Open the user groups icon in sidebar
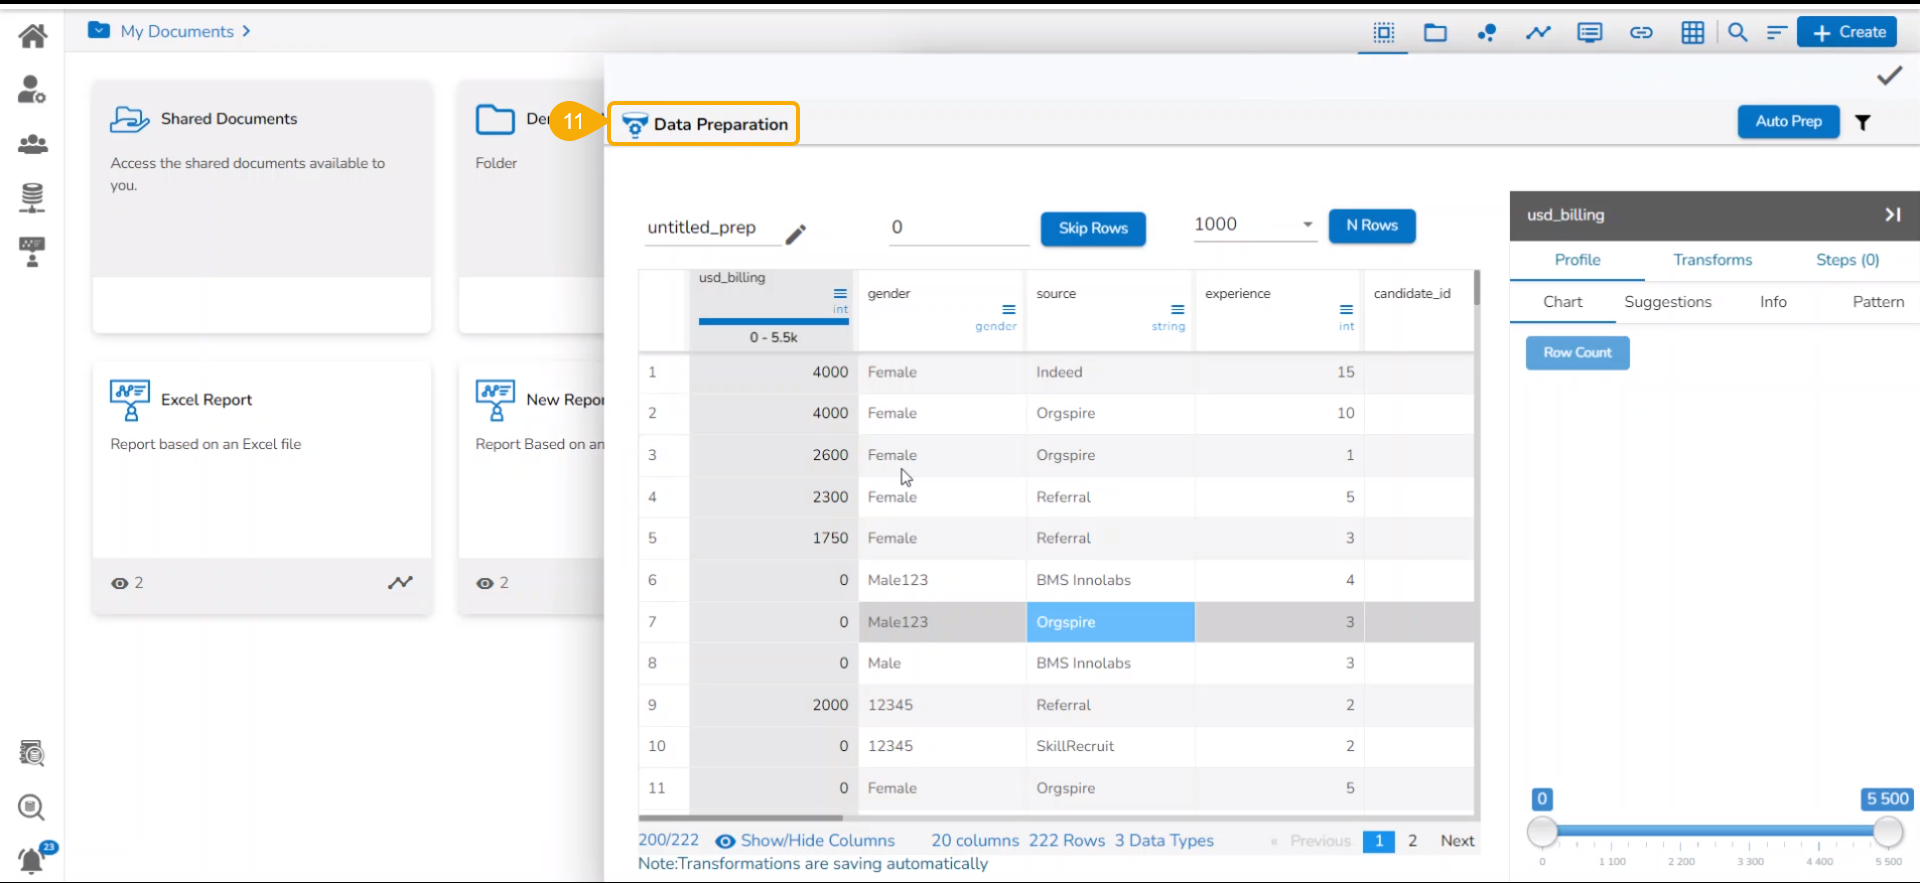Viewport: 1920px width, 883px height. point(32,144)
